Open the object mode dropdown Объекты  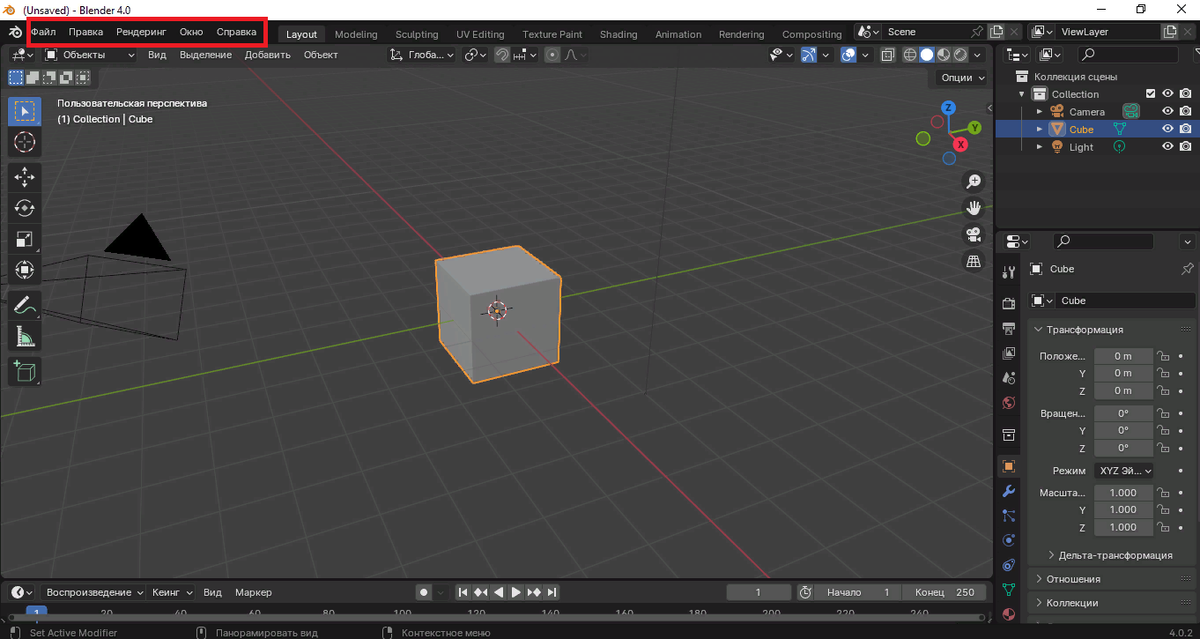point(90,55)
